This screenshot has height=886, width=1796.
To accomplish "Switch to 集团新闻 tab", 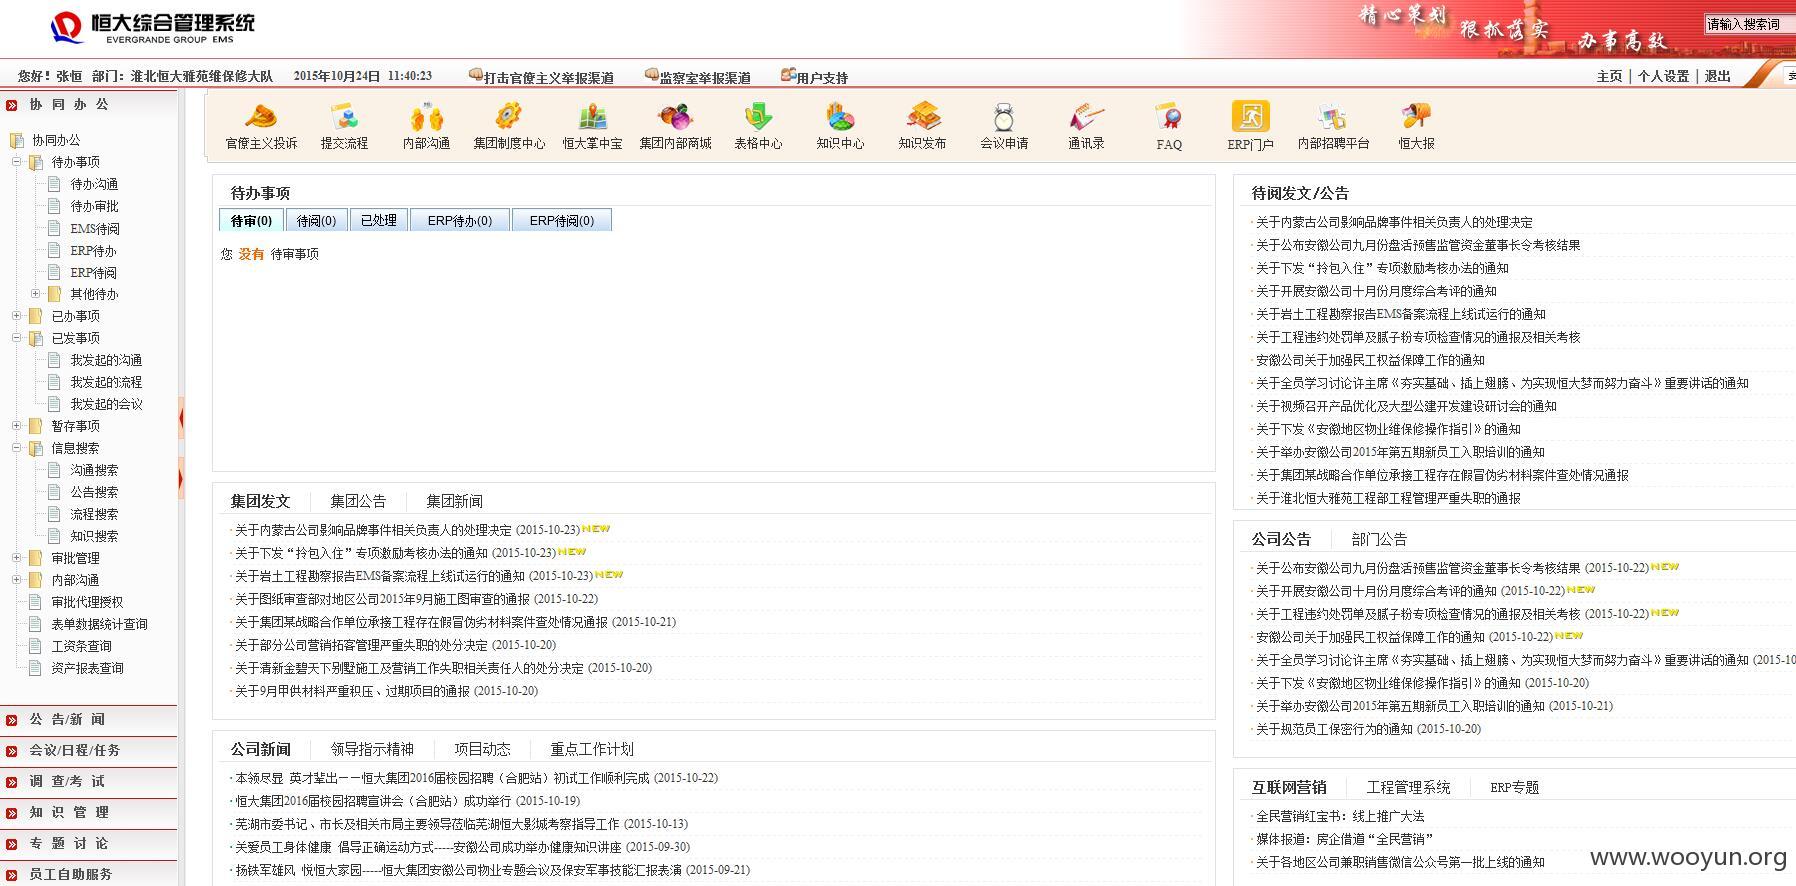I will pyautogui.click(x=454, y=501).
